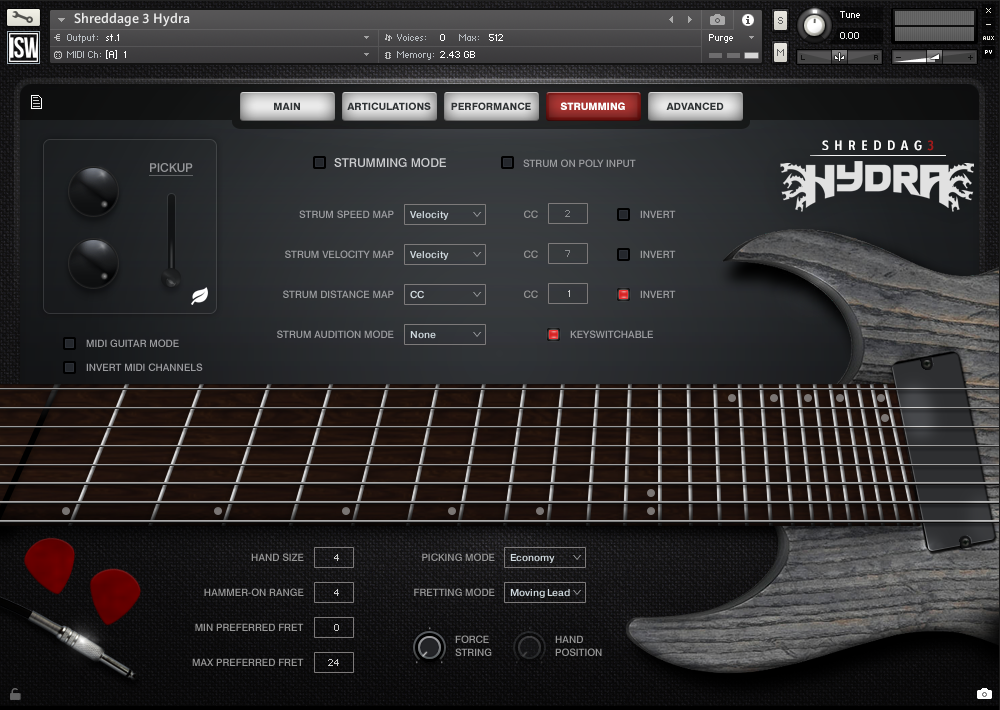The image size is (1000, 710).
Task: Mute the instrument with M button
Action: 780,52
